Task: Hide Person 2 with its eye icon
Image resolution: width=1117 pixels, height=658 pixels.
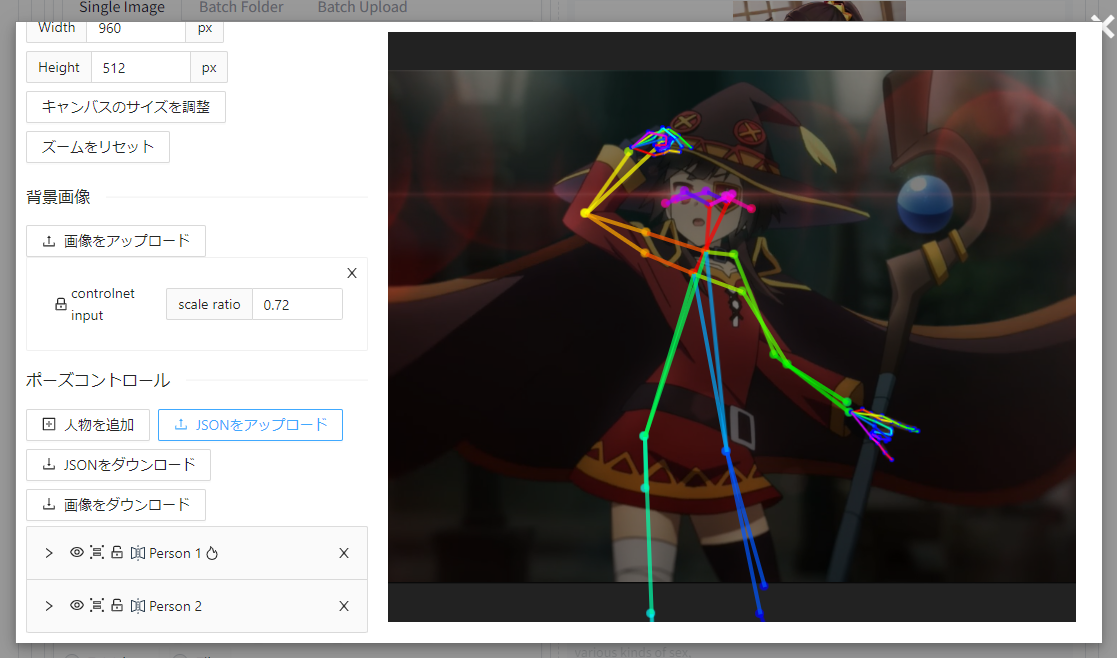Action: coord(77,605)
